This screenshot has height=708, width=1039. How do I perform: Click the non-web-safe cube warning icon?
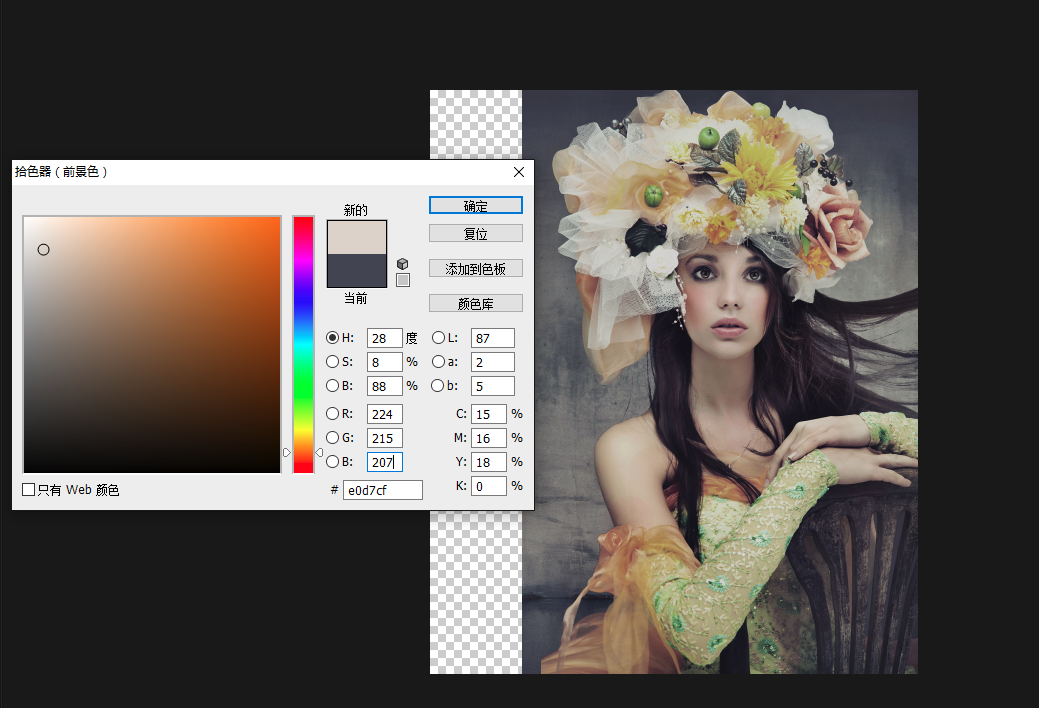pos(402,263)
